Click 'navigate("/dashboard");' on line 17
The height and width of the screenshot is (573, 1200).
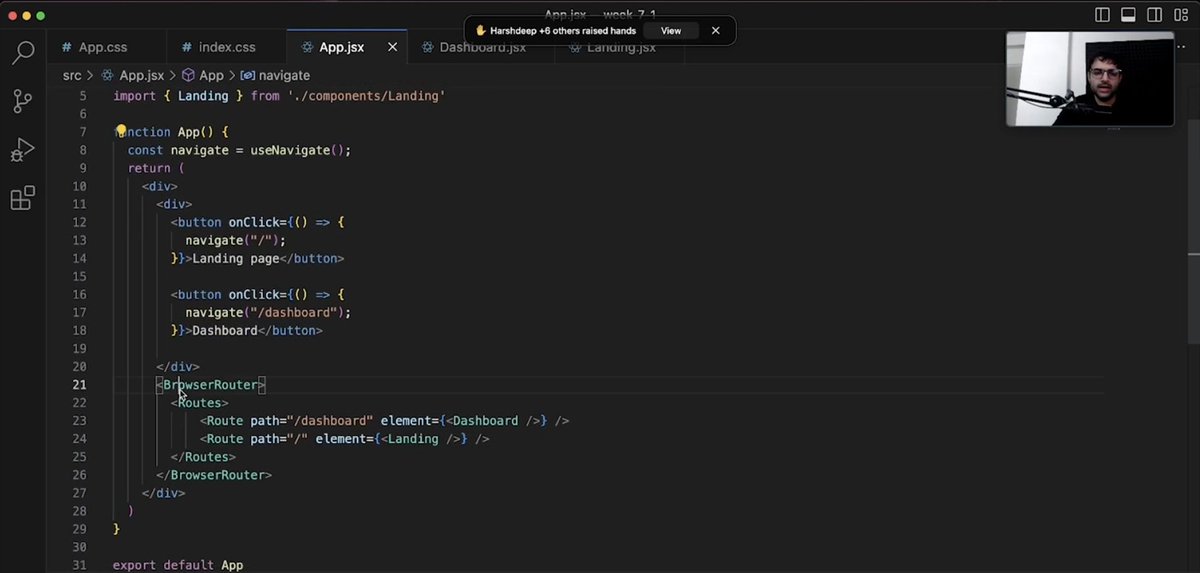[268, 312]
